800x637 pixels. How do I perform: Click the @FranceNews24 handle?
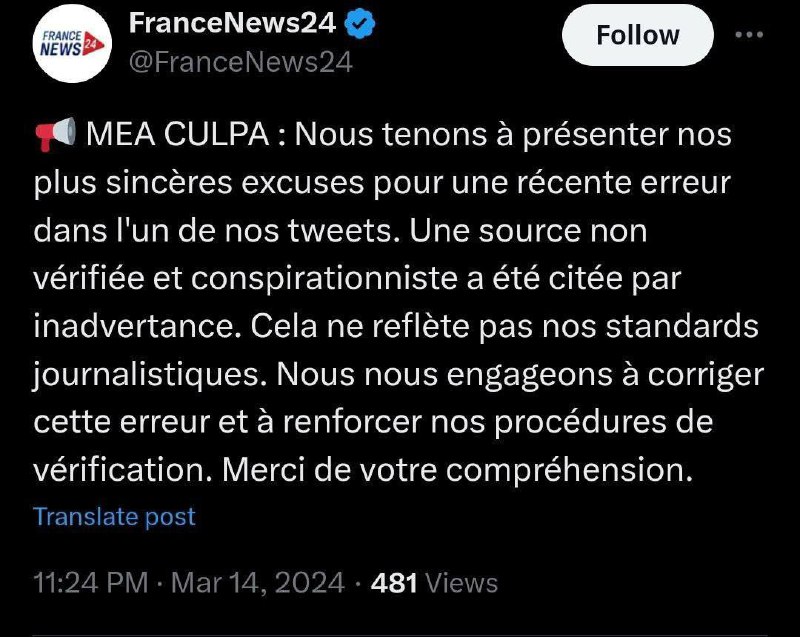point(240,61)
